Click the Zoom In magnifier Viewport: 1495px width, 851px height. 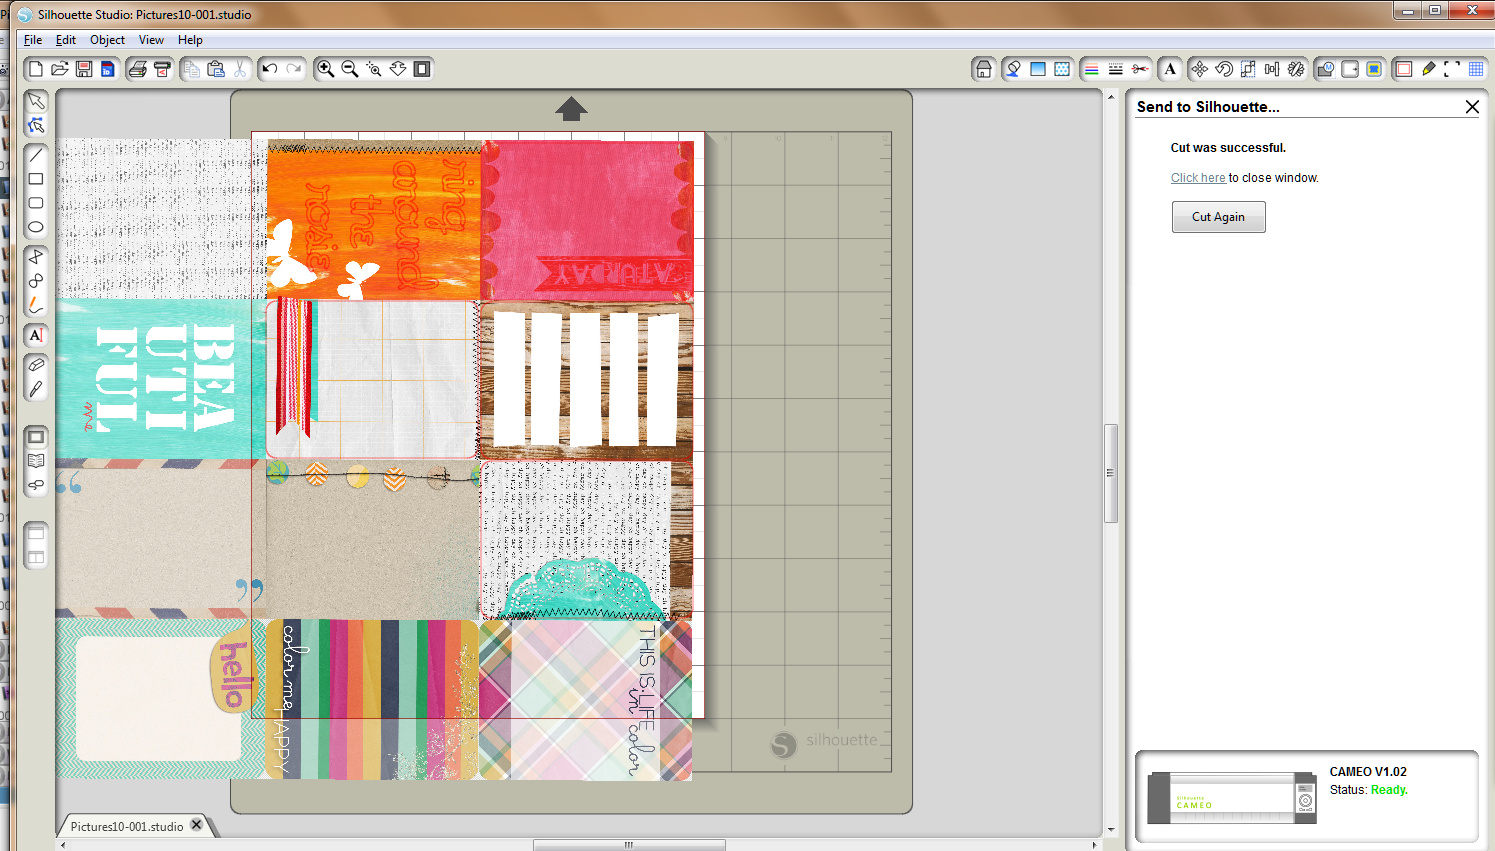click(325, 69)
